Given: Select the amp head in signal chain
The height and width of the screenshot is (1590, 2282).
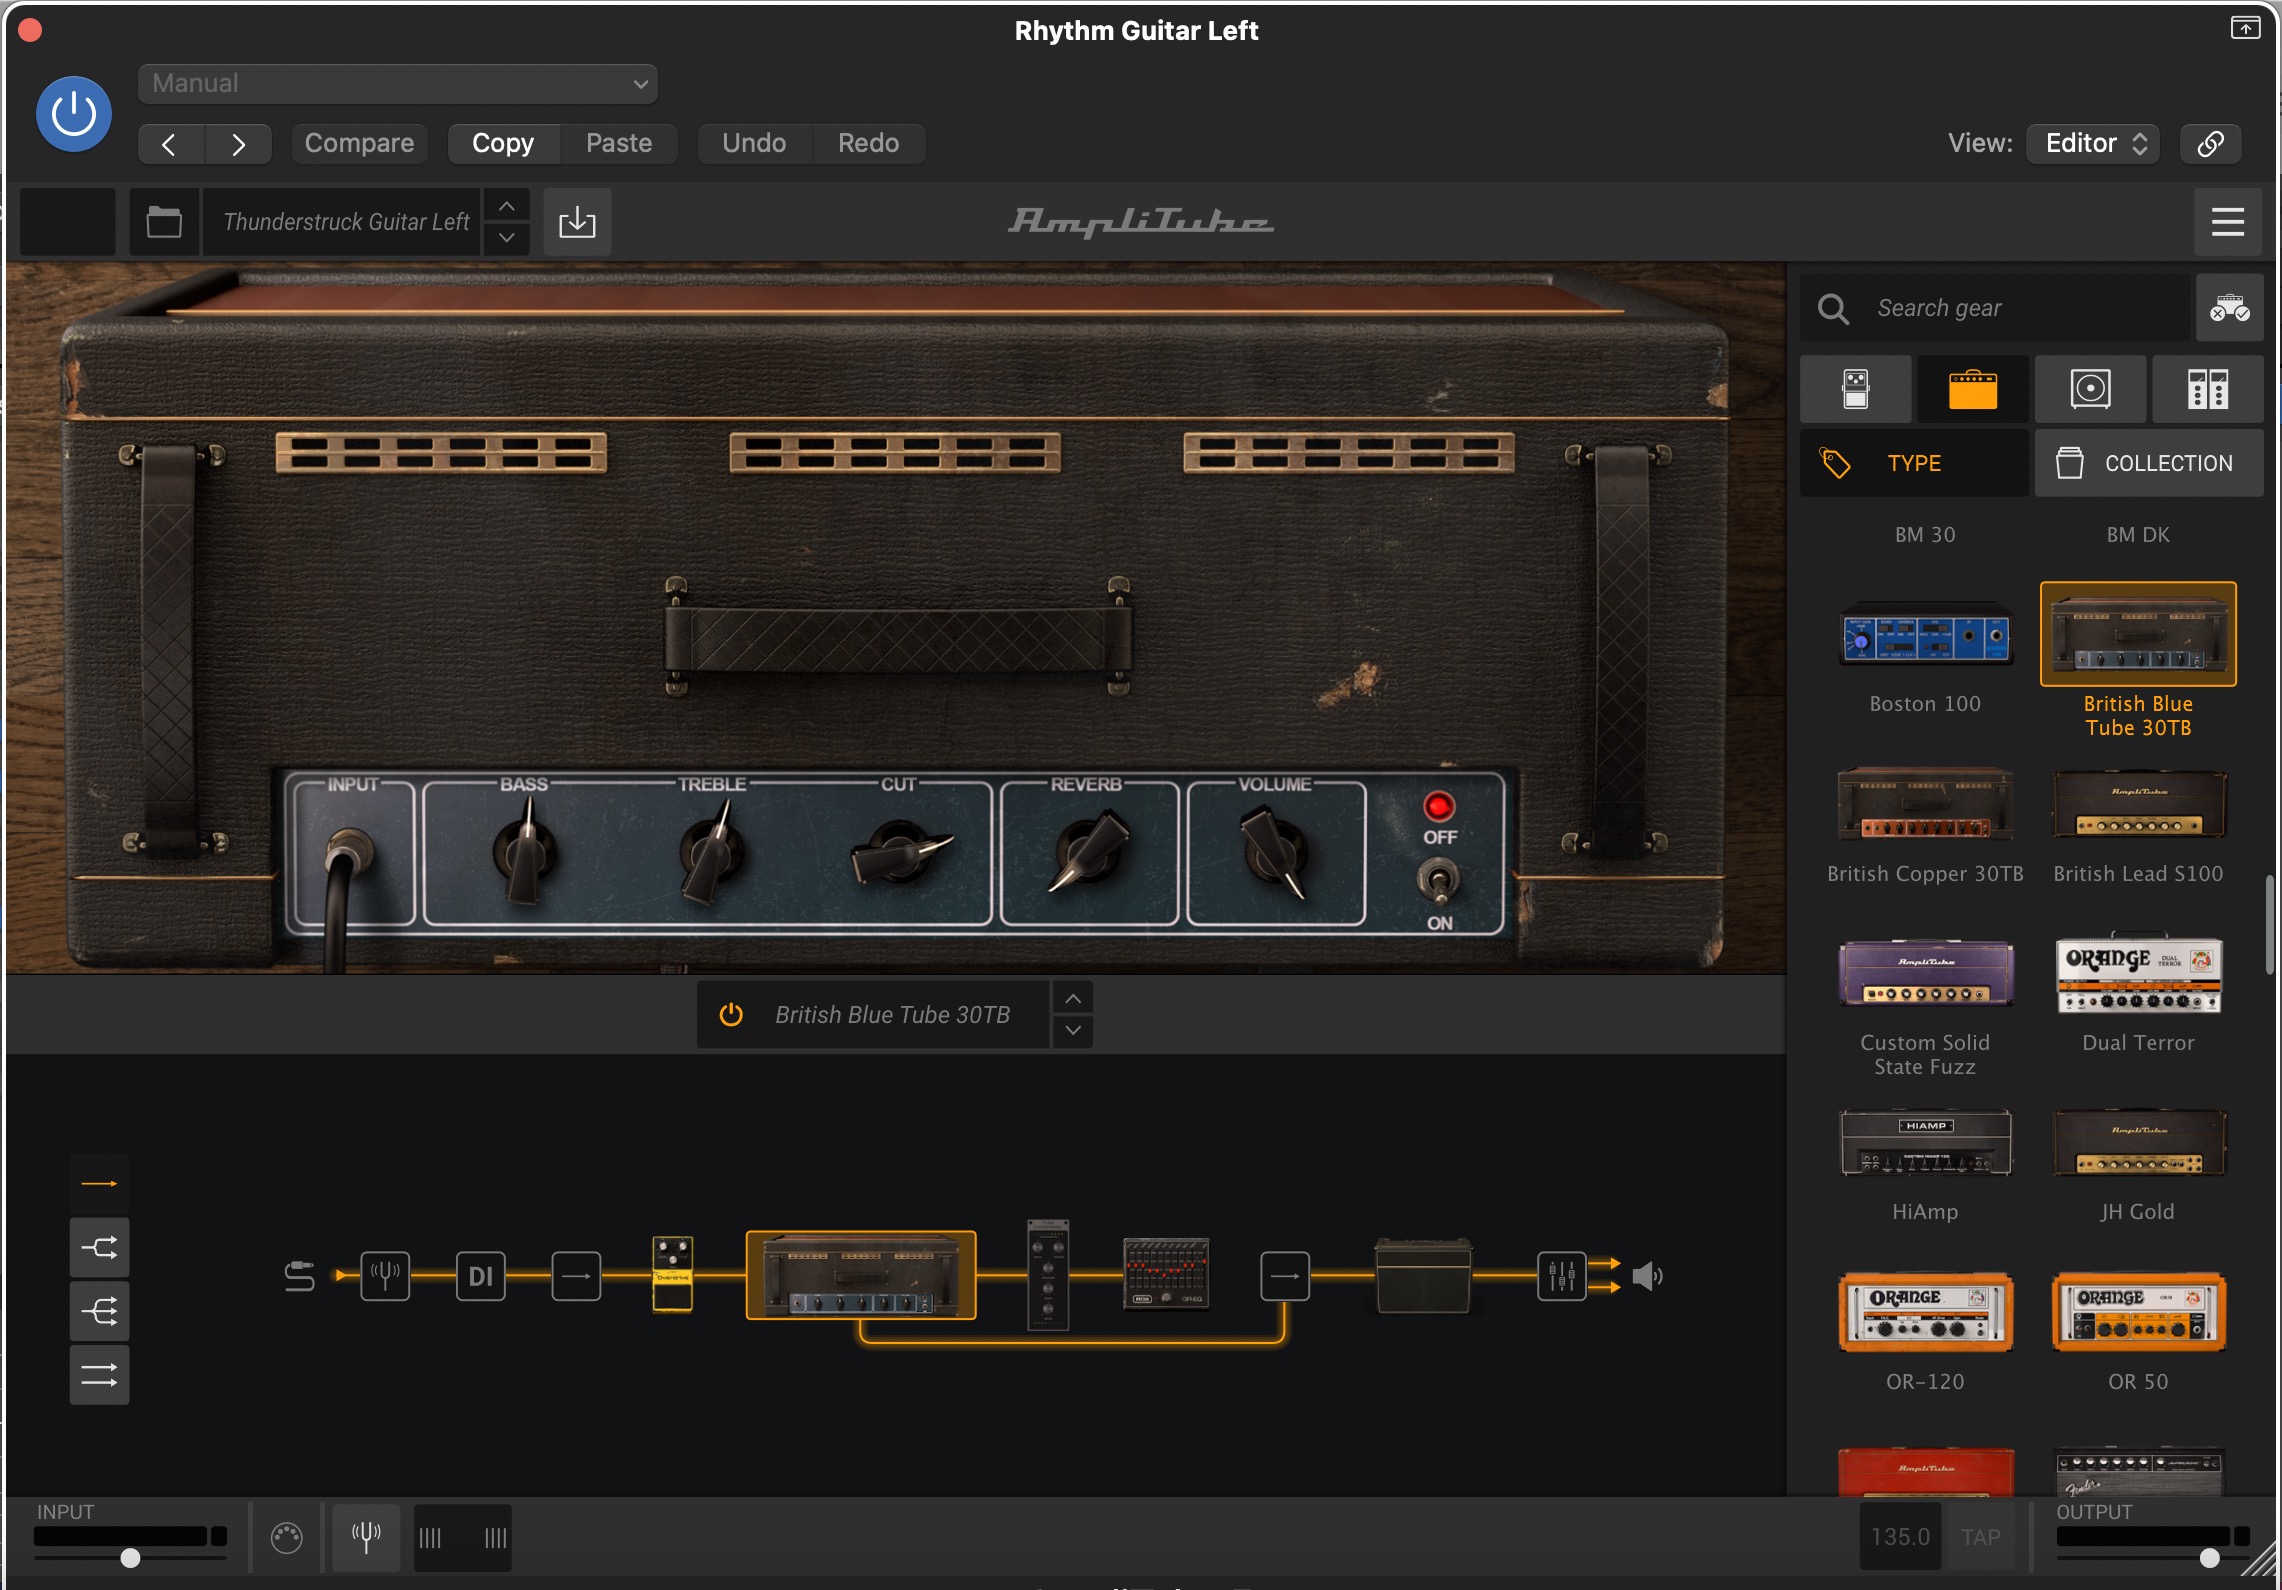Looking at the screenshot, I should tap(861, 1275).
